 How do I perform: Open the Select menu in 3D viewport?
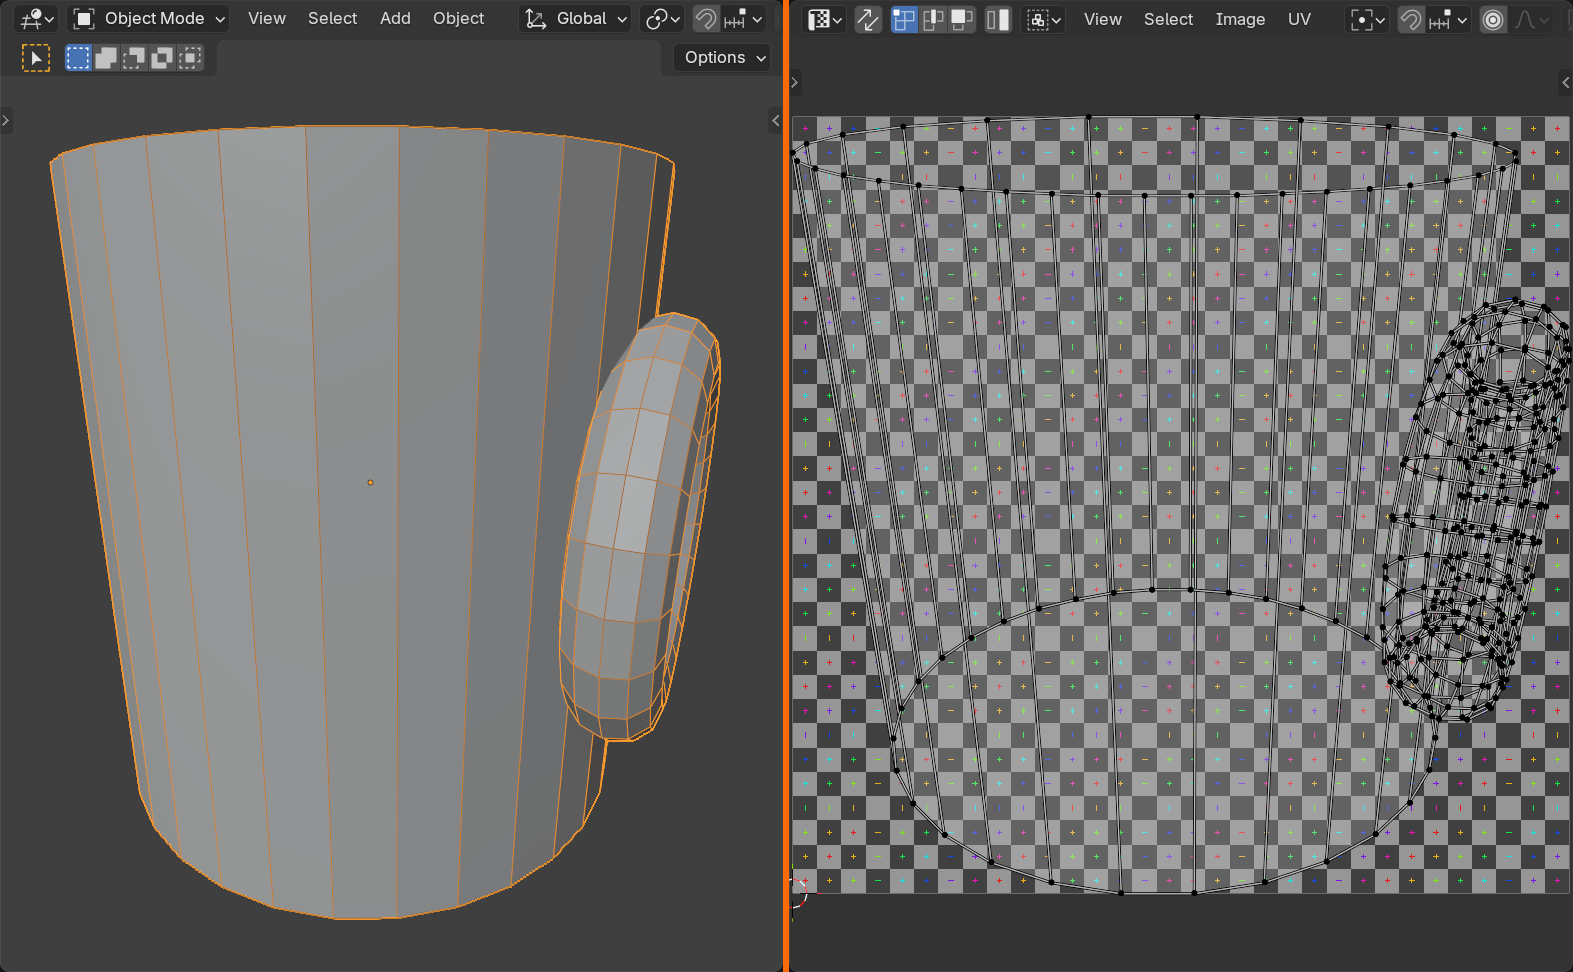(x=332, y=18)
